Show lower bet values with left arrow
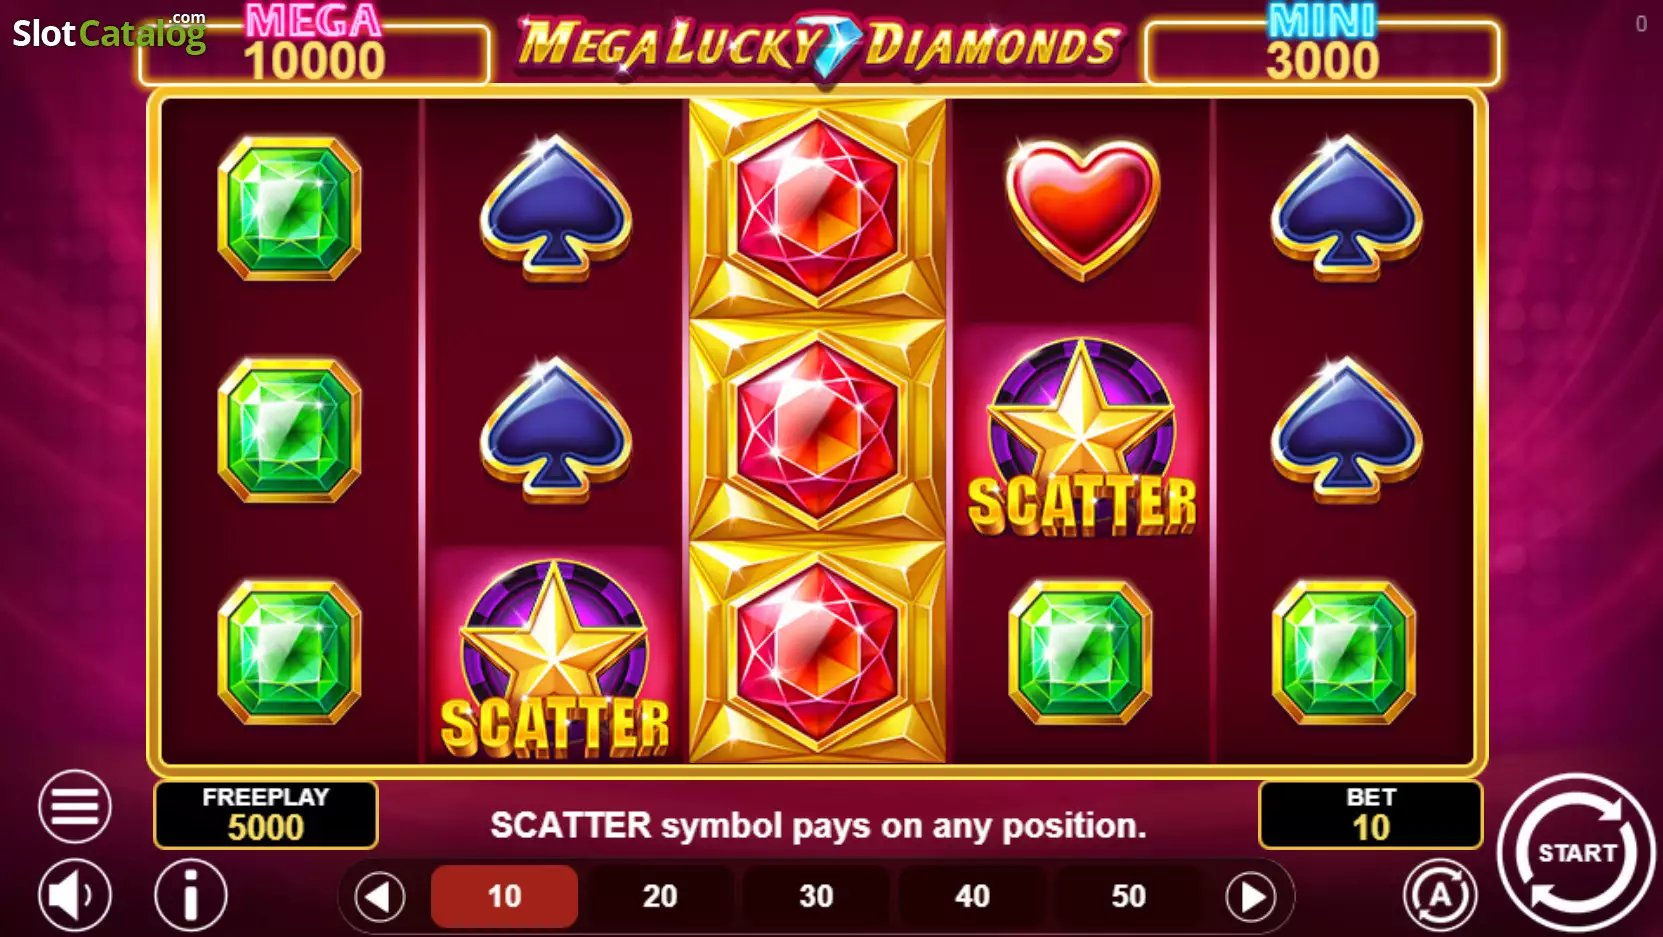Viewport: 1663px width, 937px height. click(x=380, y=897)
